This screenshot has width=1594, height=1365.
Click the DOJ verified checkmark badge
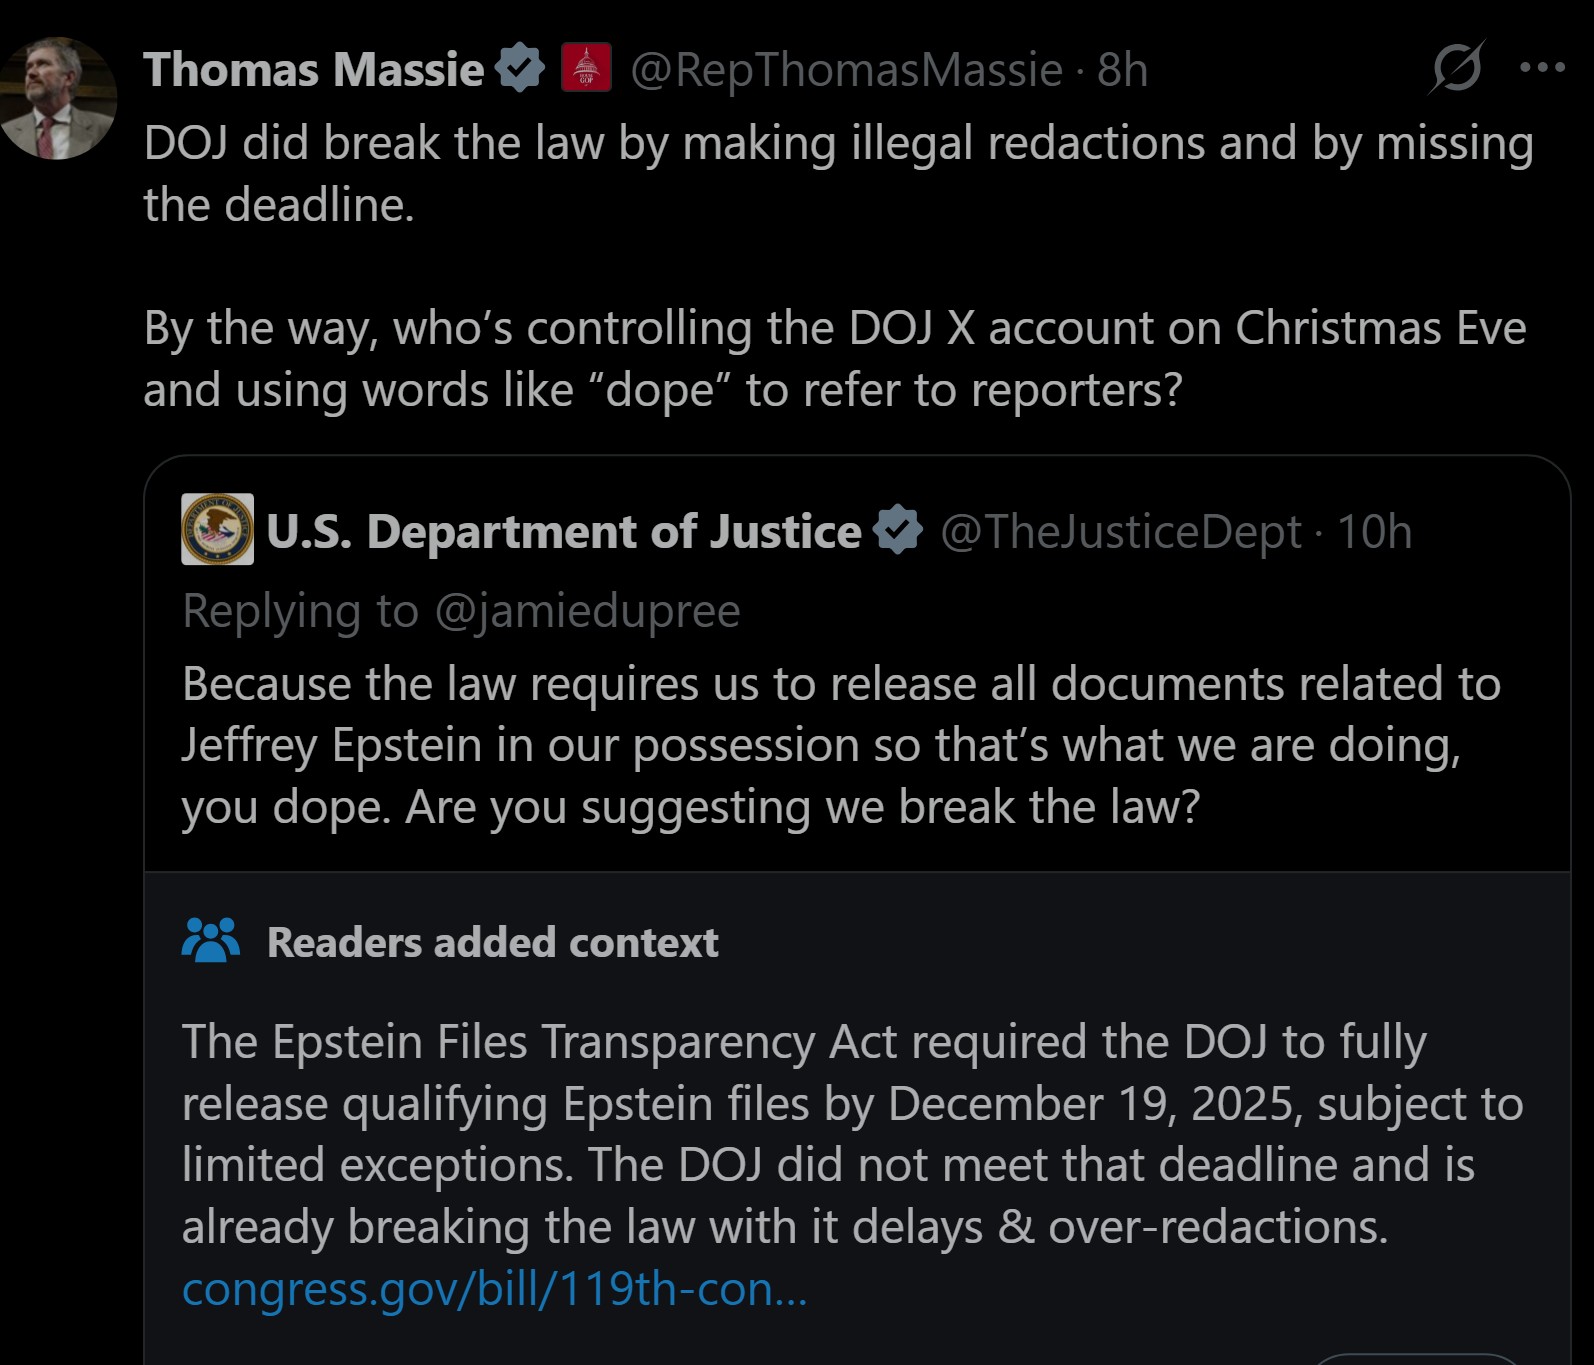click(x=898, y=530)
